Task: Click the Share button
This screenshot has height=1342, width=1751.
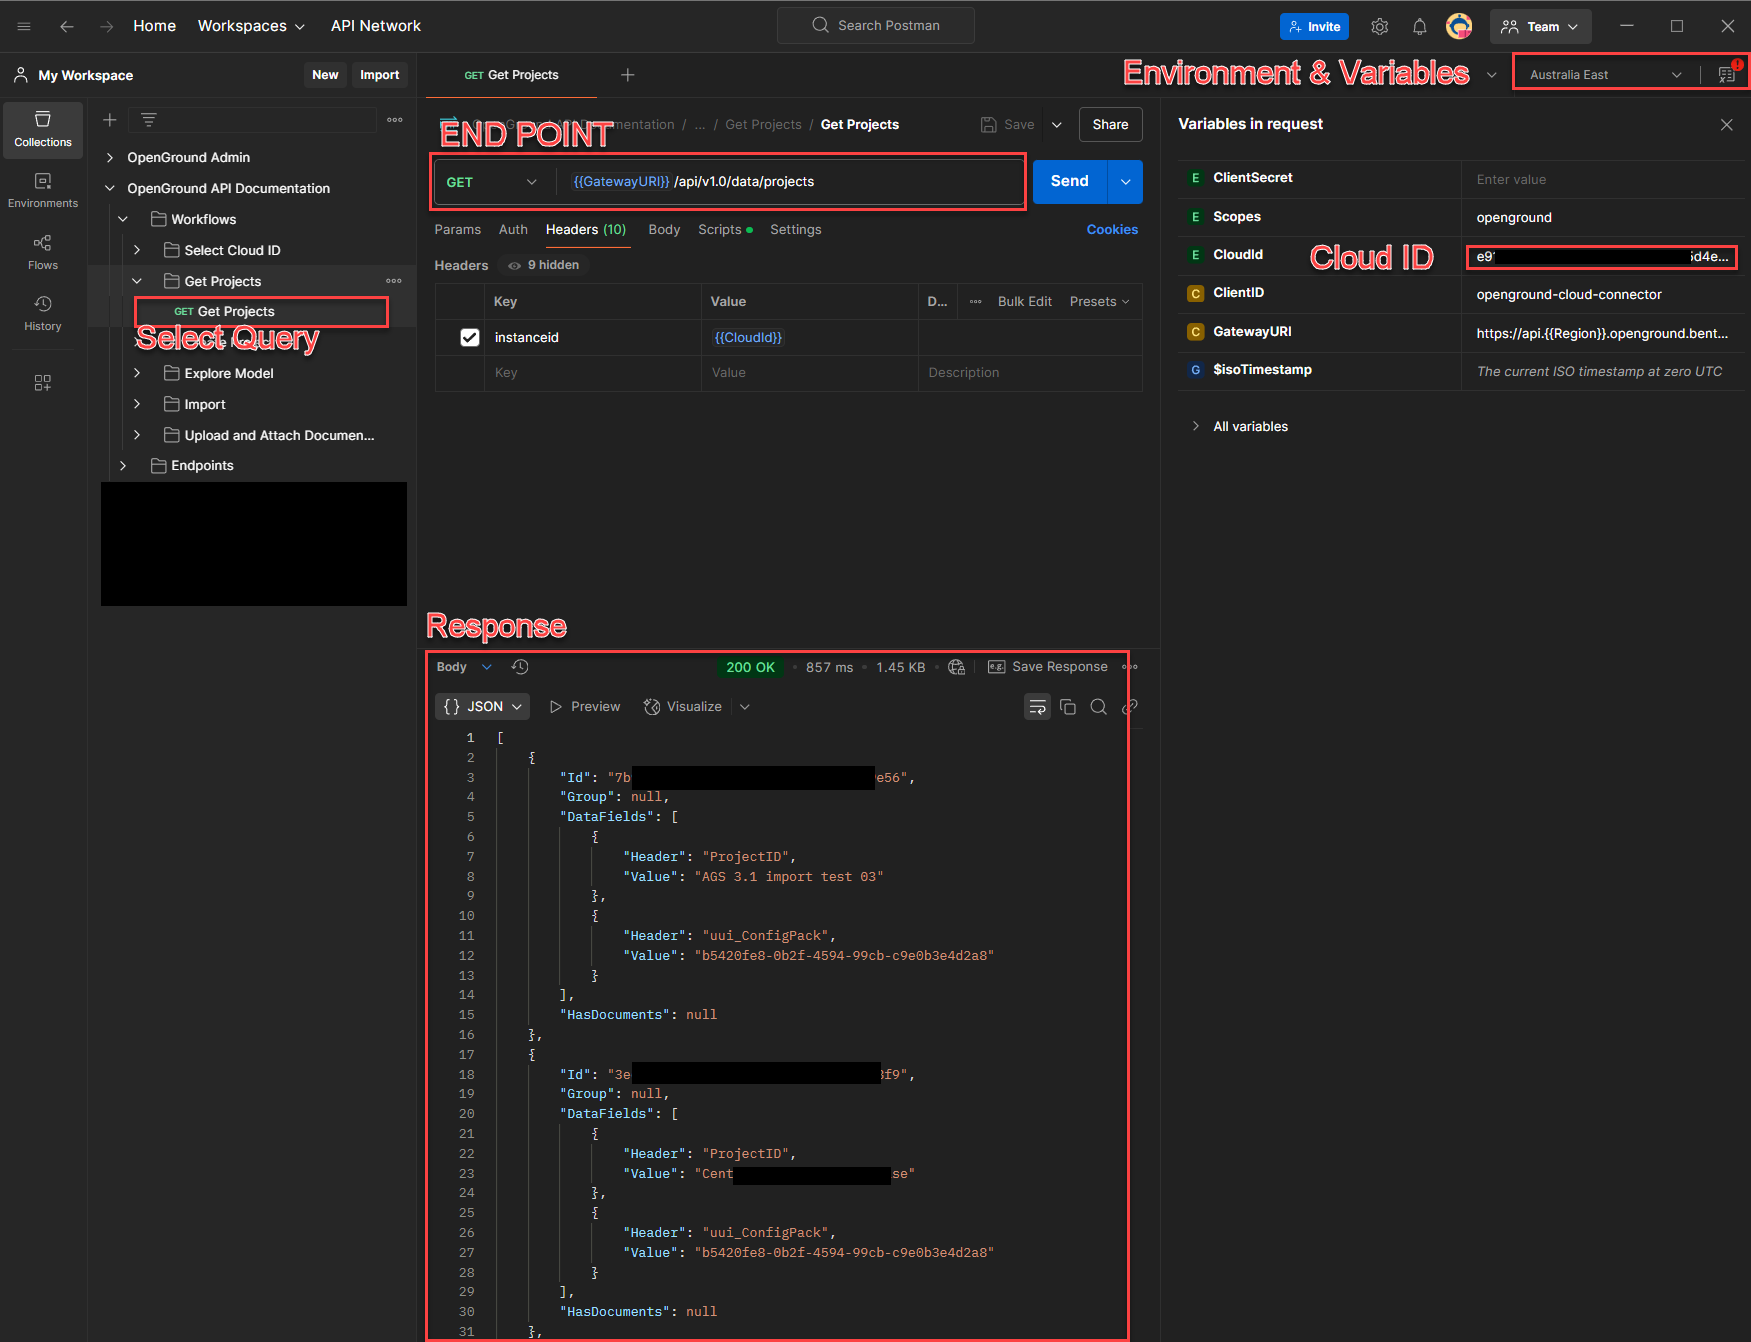Action: [x=1110, y=125]
